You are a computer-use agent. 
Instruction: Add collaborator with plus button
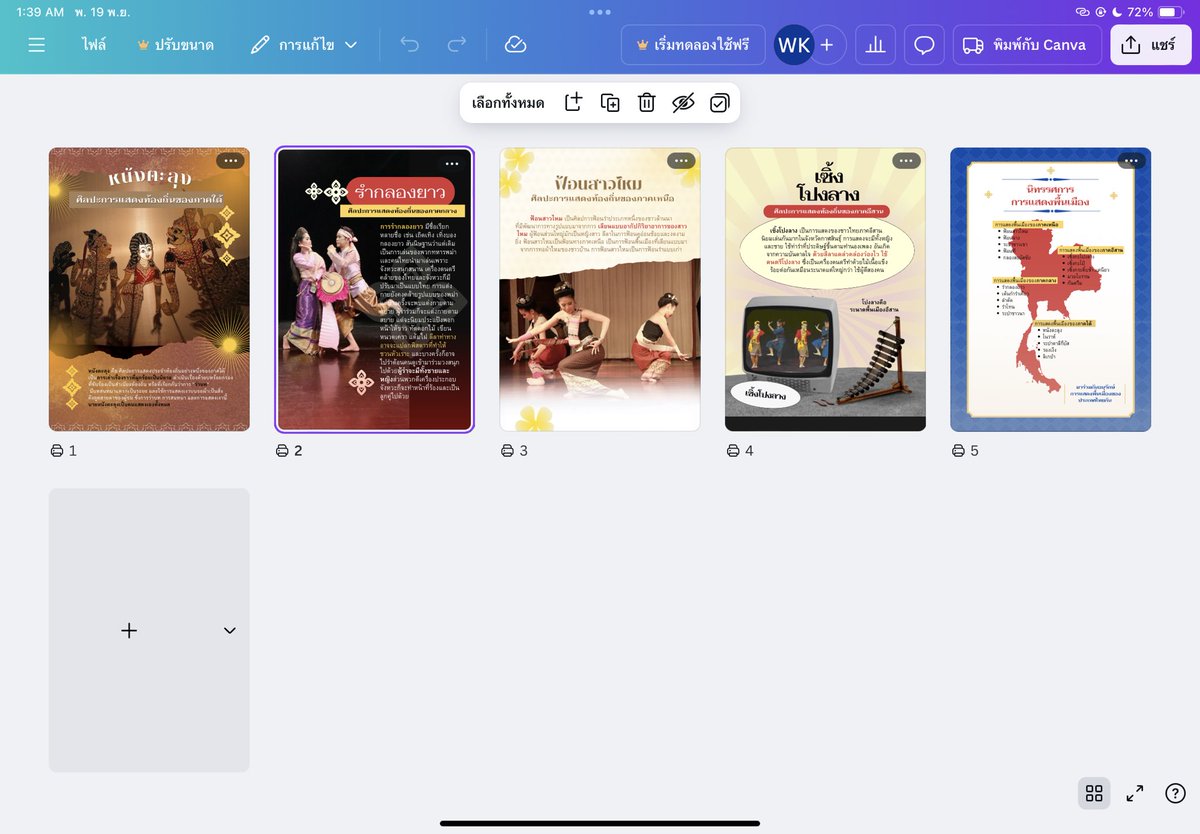click(x=827, y=45)
